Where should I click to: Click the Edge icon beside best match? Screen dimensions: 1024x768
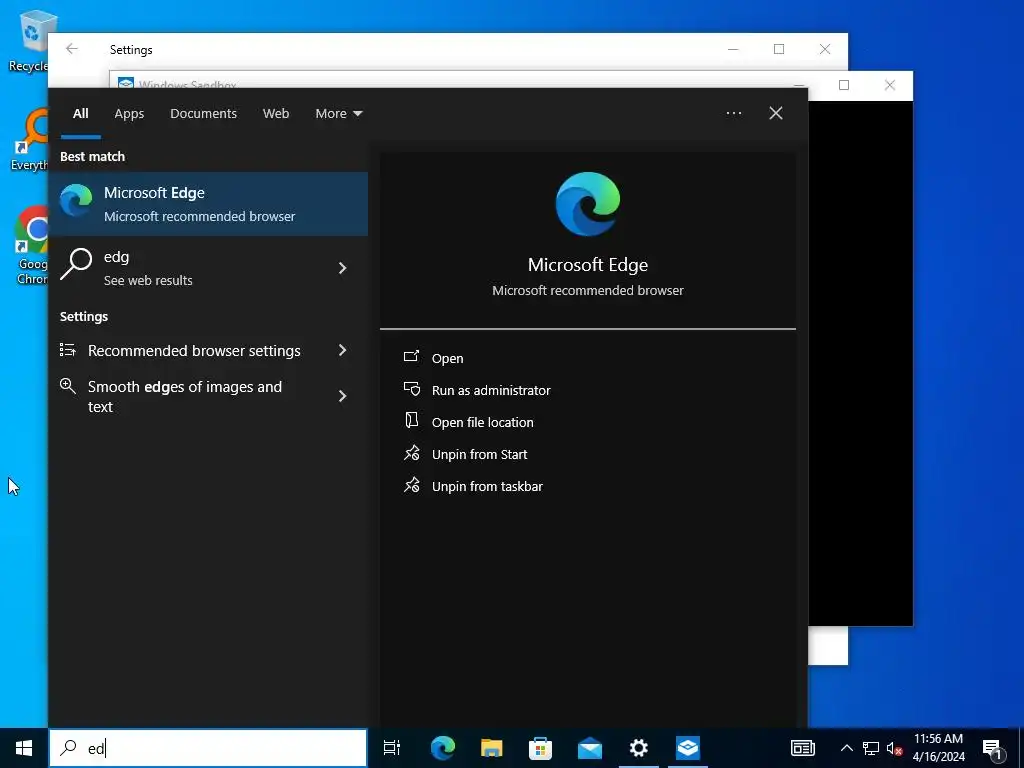(x=76, y=200)
